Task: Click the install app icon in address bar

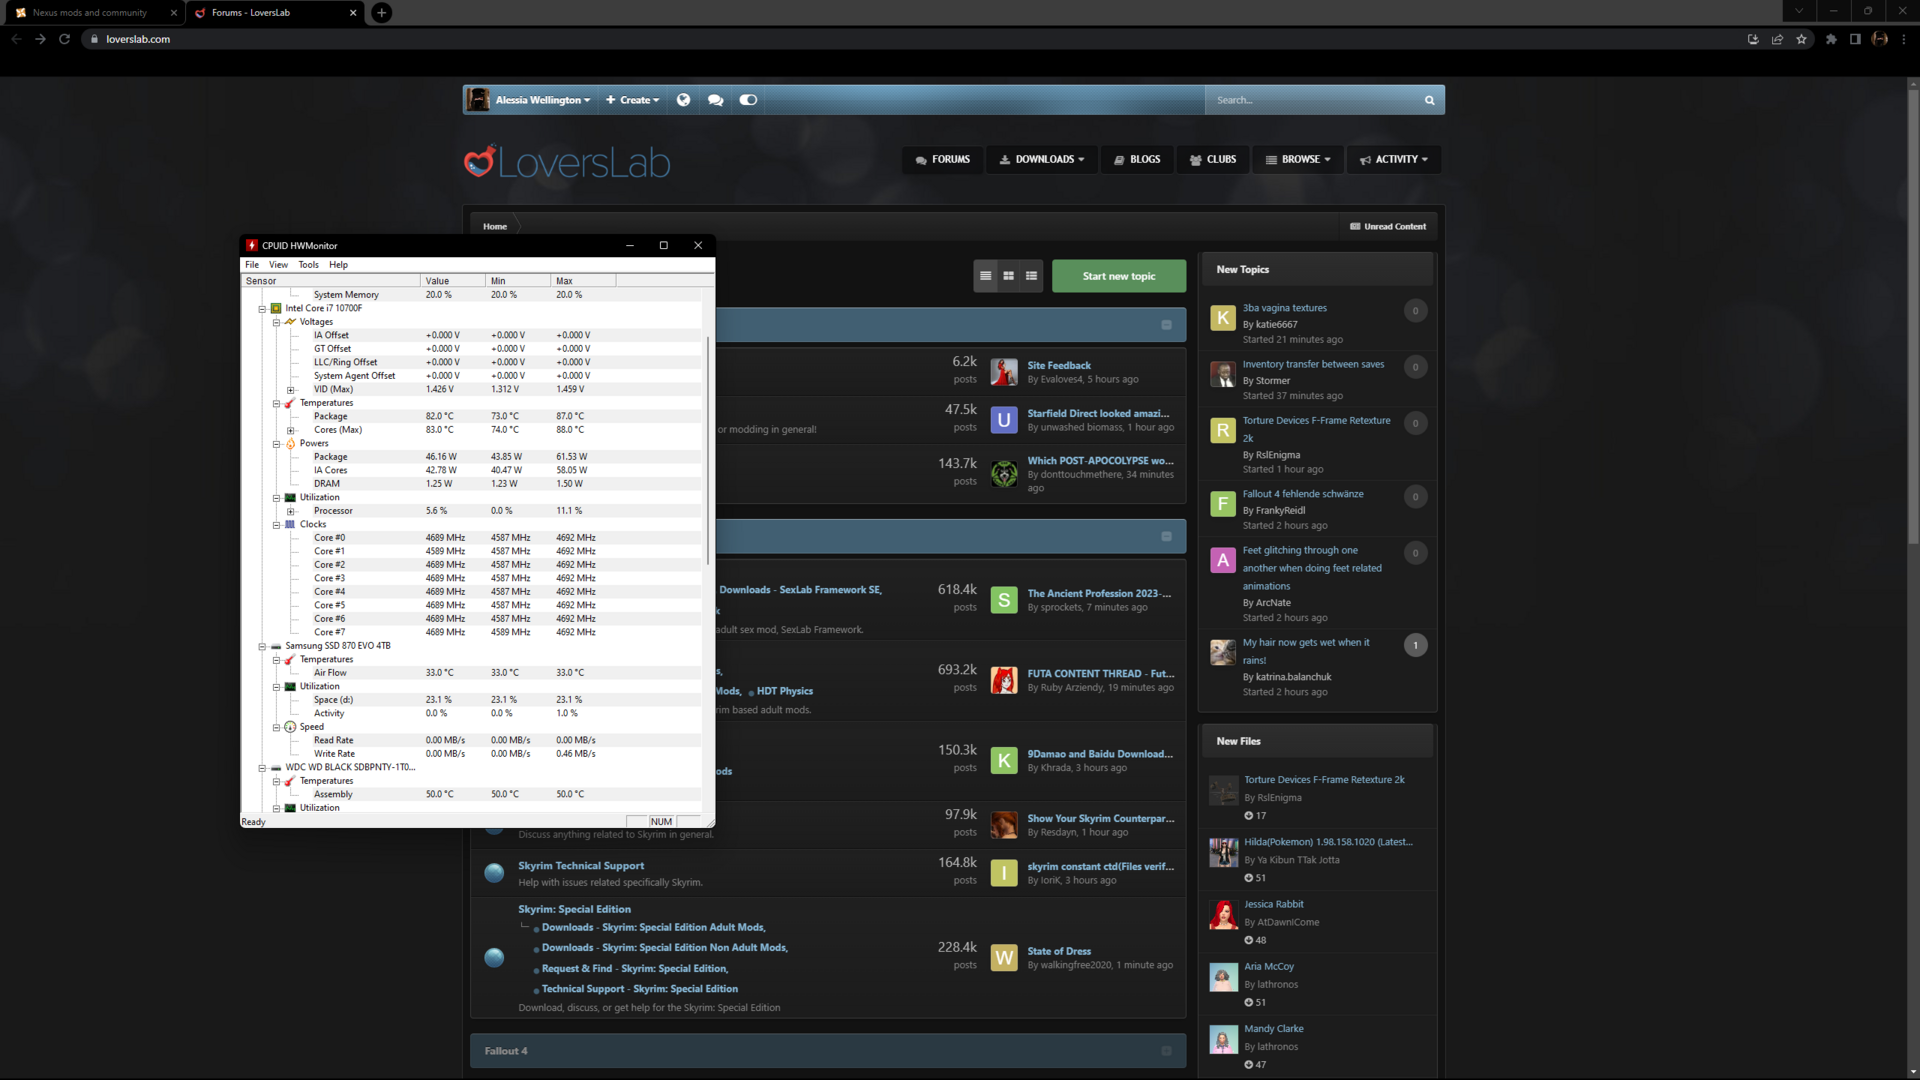Action: [x=1753, y=39]
